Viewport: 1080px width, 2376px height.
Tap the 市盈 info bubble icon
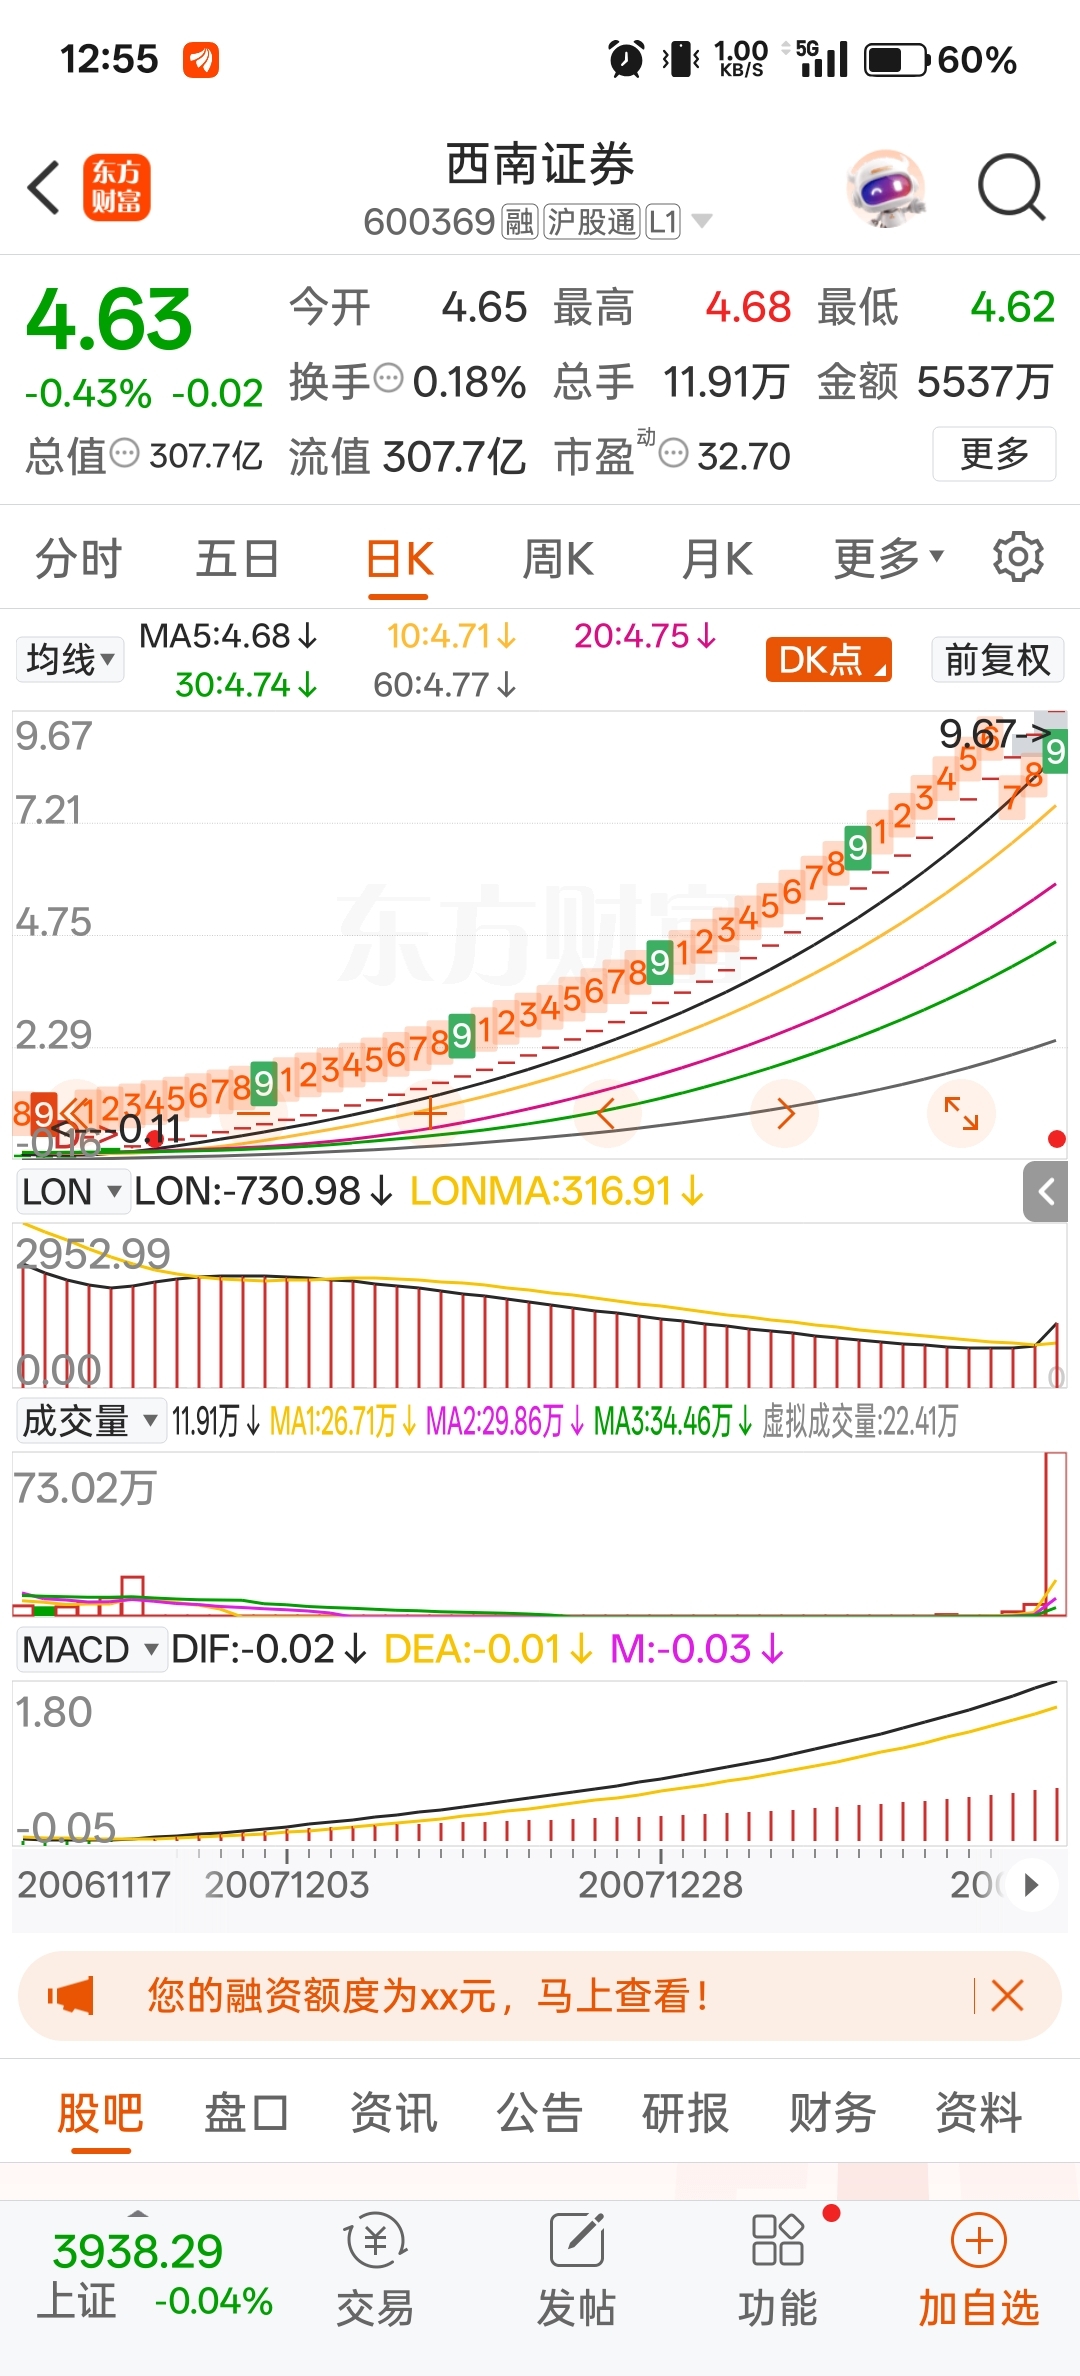coord(674,453)
